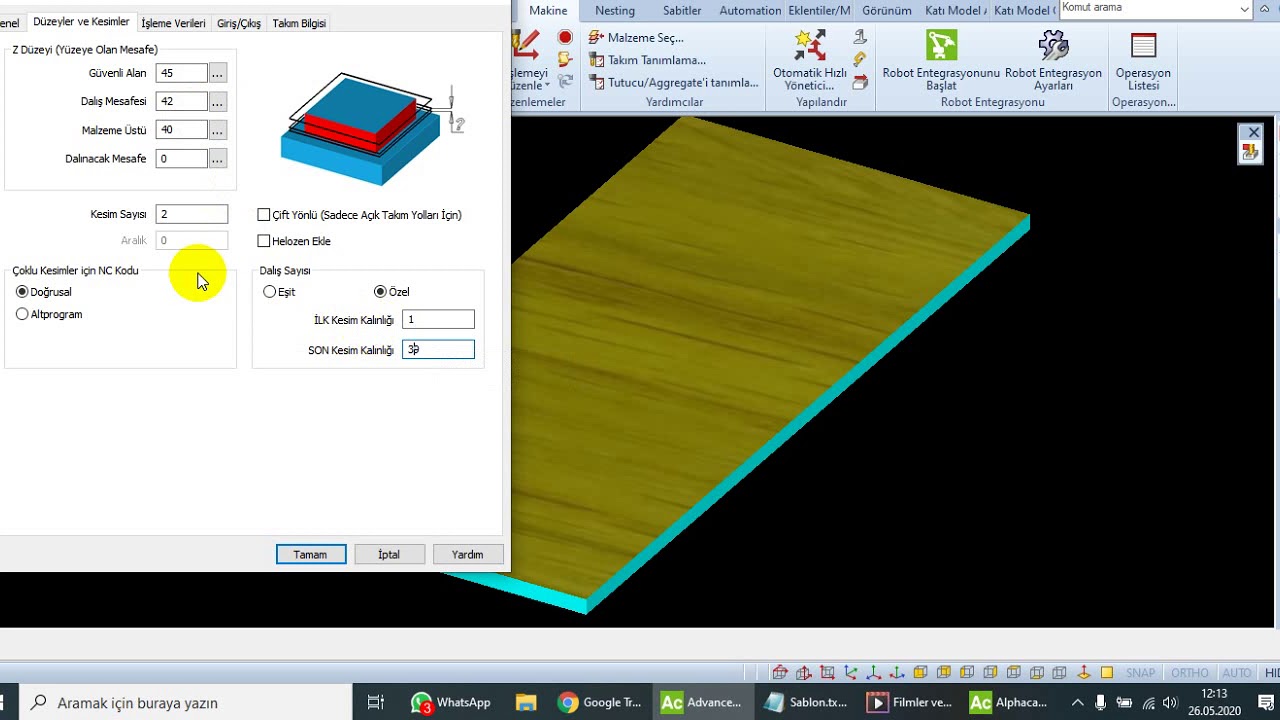Open WhatsApp from the taskbar
1280x720 pixels.
451,702
